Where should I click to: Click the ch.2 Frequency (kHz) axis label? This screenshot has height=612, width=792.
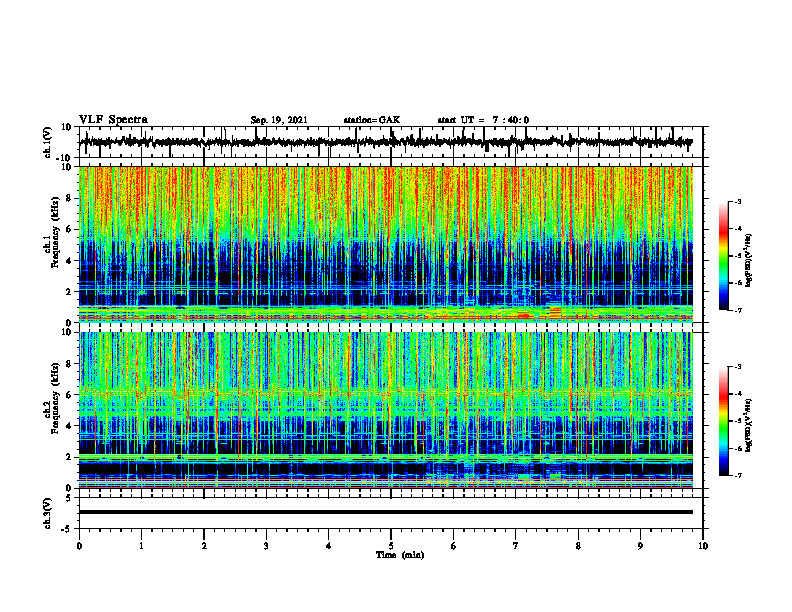coord(51,398)
